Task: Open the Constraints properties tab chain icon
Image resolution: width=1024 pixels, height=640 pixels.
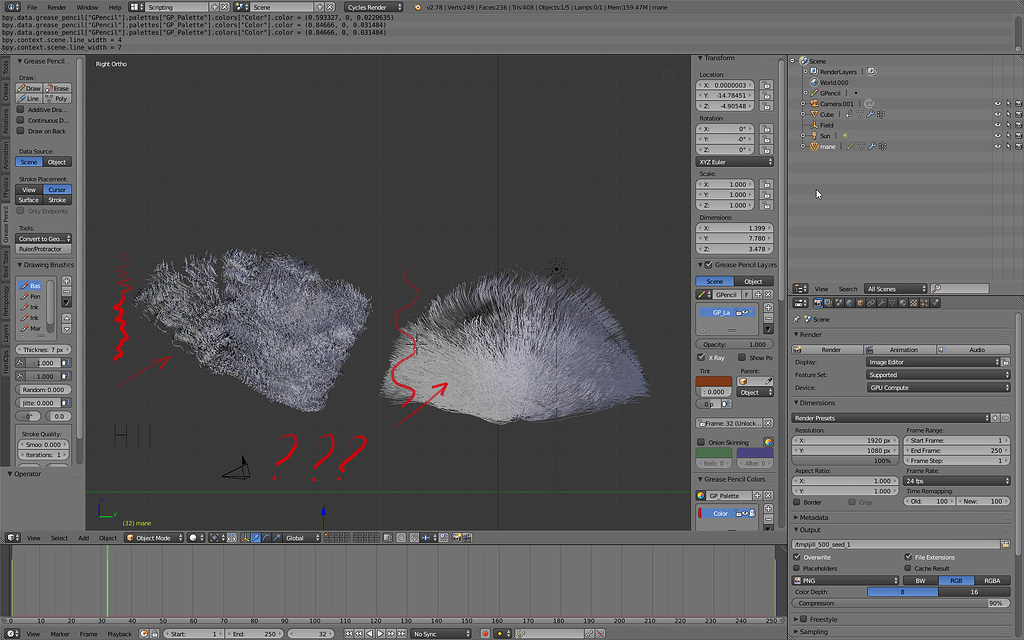Action: point(871,303)
